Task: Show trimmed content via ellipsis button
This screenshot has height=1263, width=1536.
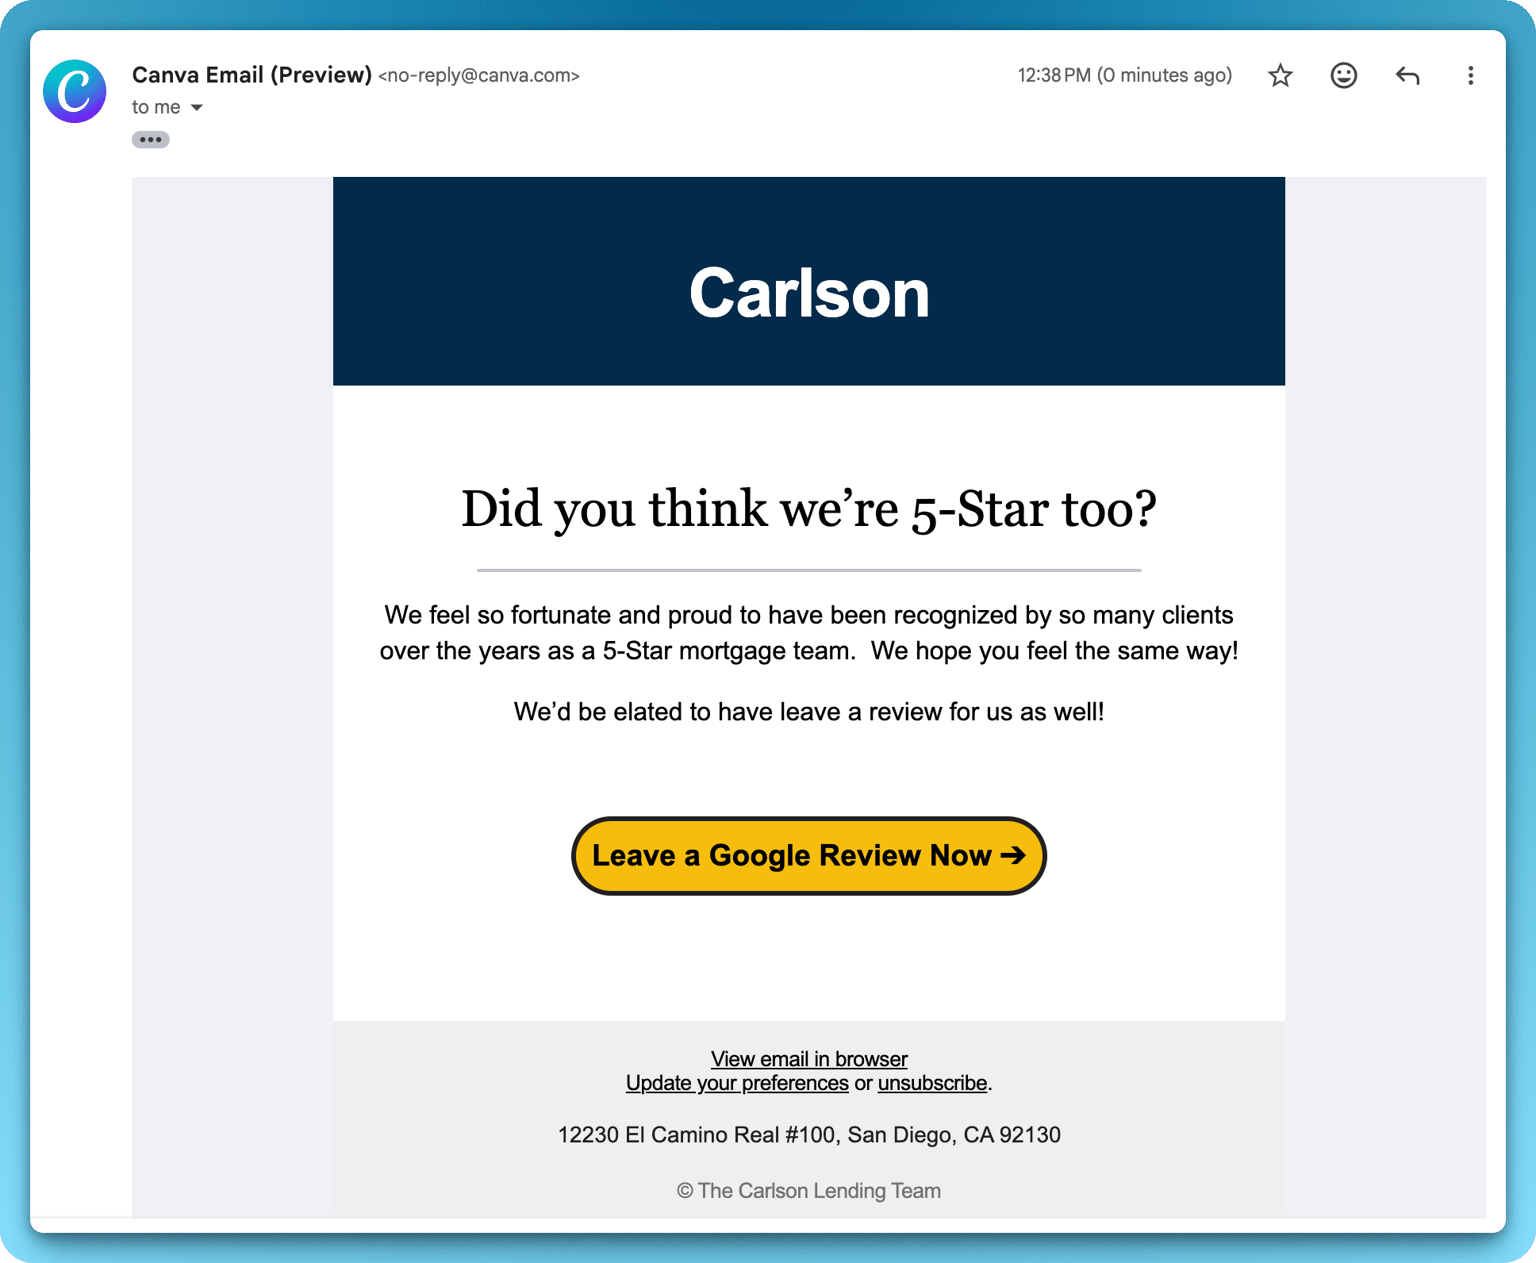Action: pyautogui.click(x=151, y=140)
